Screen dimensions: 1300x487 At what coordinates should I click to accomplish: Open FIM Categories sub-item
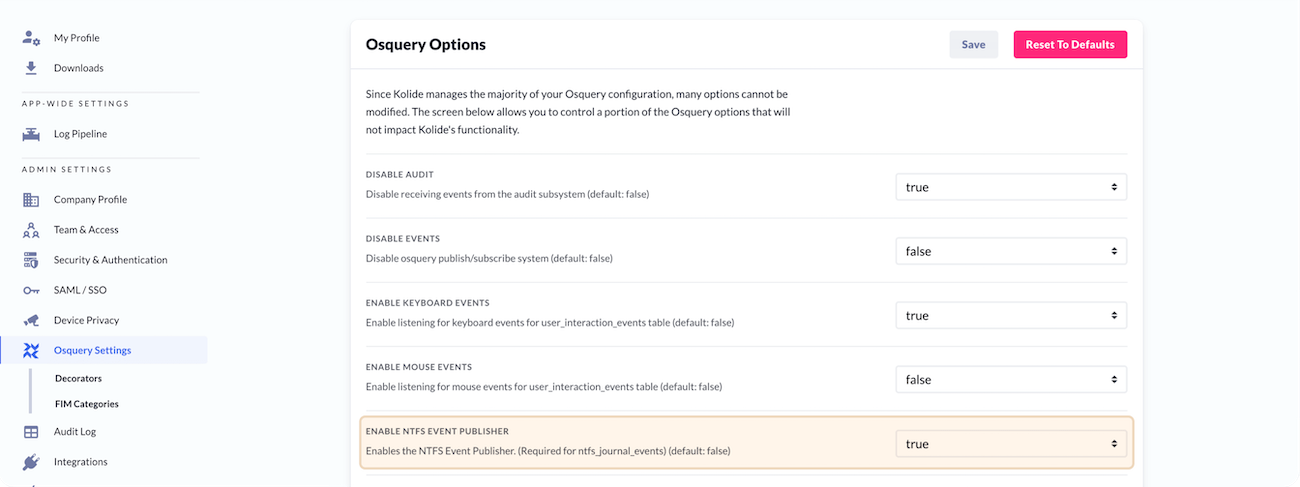click(x=87, y=404)
